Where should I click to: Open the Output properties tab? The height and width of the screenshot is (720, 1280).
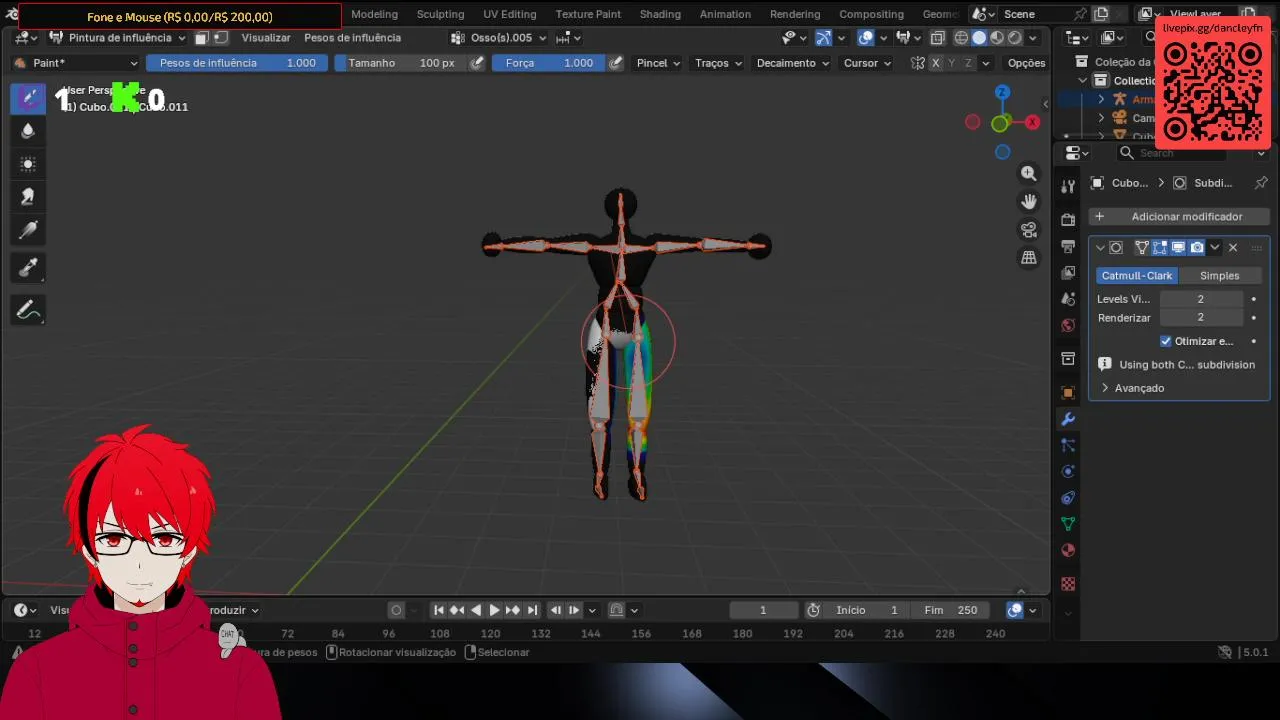click(x=1068, y=246)
